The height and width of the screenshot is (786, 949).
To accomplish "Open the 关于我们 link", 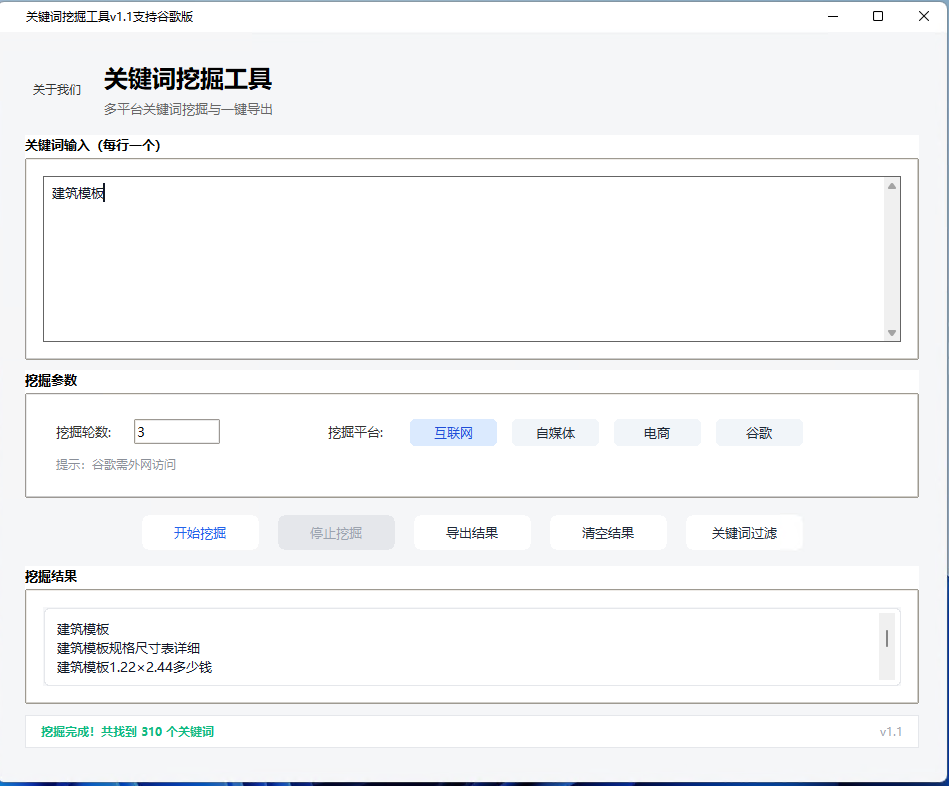I will coord(57,90).
